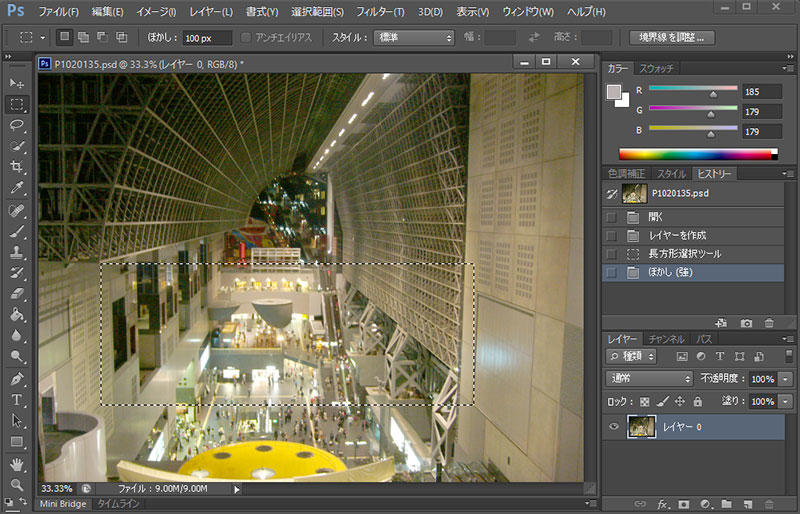This screenshot has width=800, height=514.
Task: Select the Clone Stamp tool
Action: click(x=17, y=252)
